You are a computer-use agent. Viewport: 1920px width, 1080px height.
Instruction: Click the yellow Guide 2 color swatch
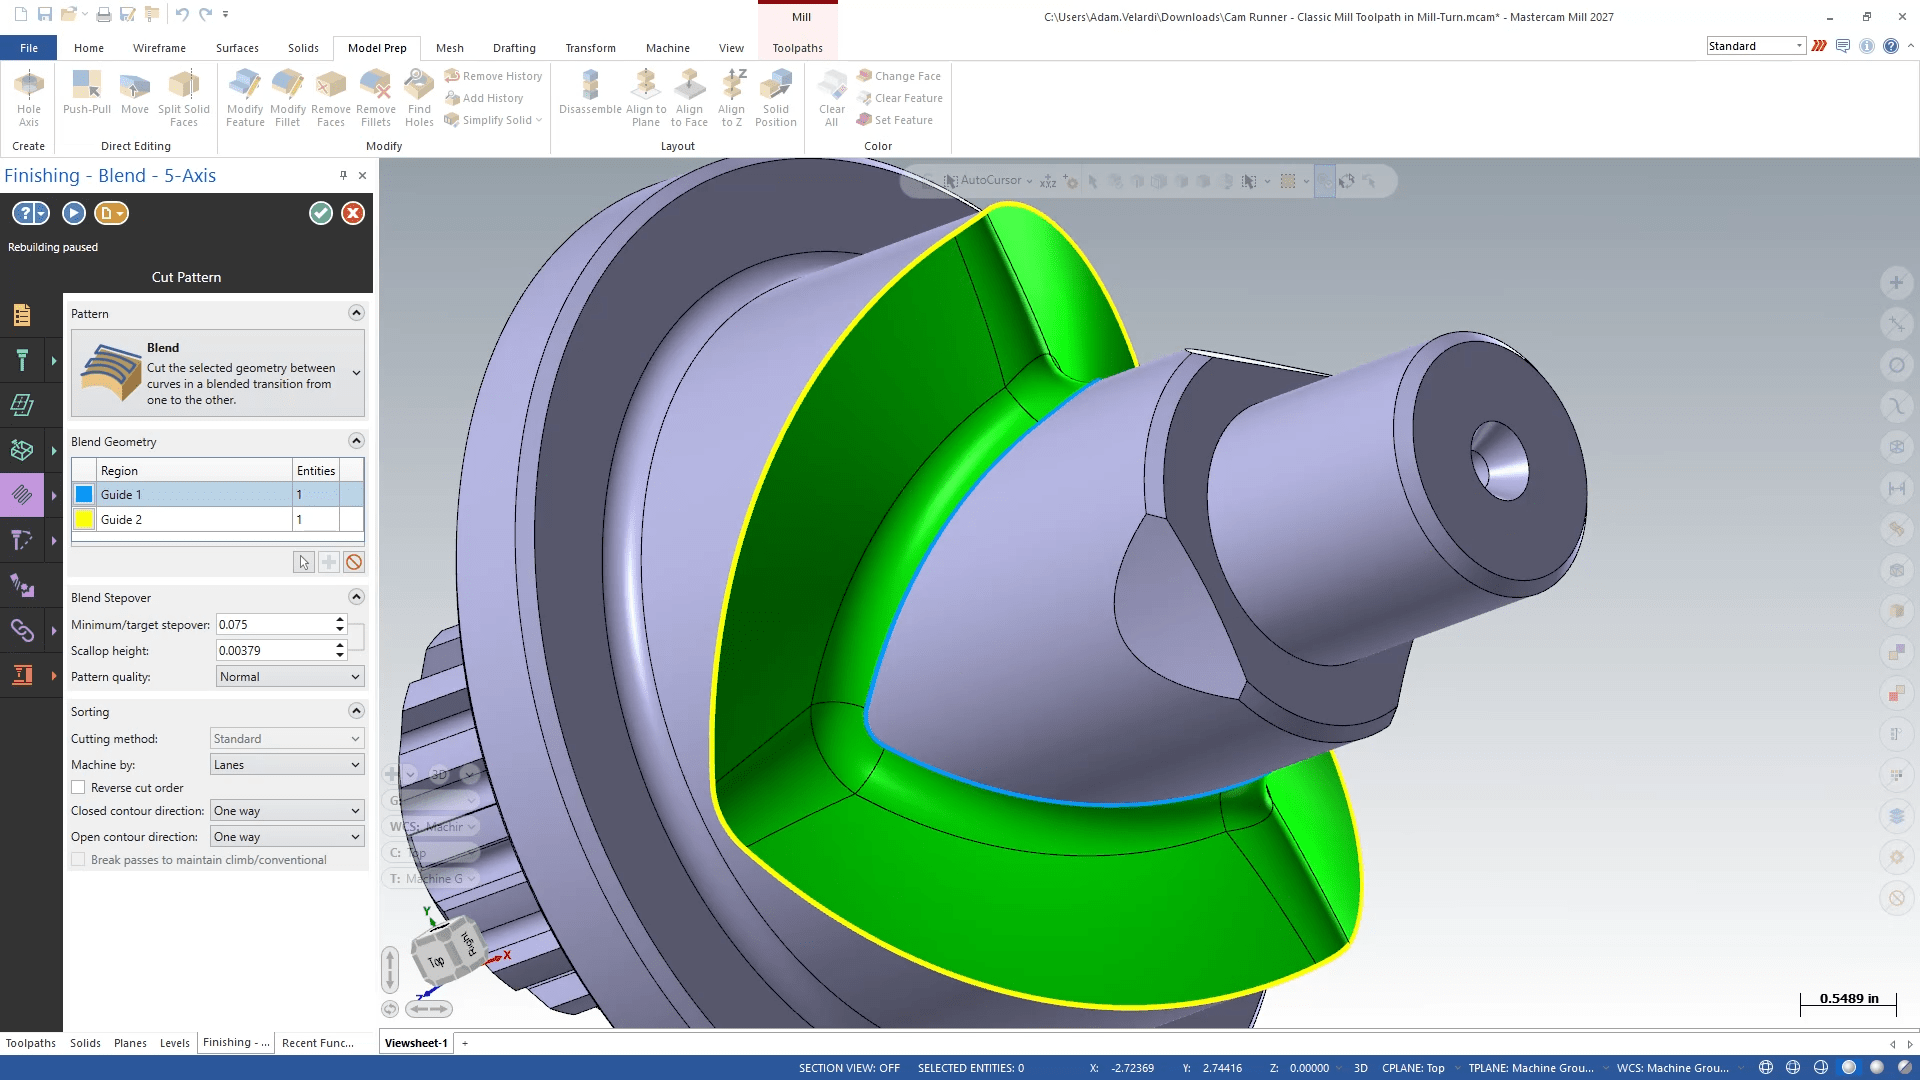(84, 519)
